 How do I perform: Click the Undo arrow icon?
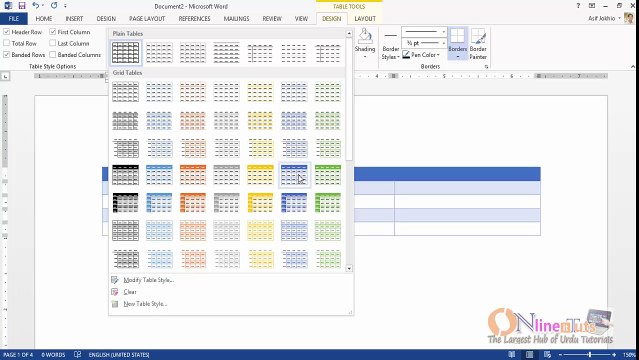pyautogui.click(x=35, y=6)
